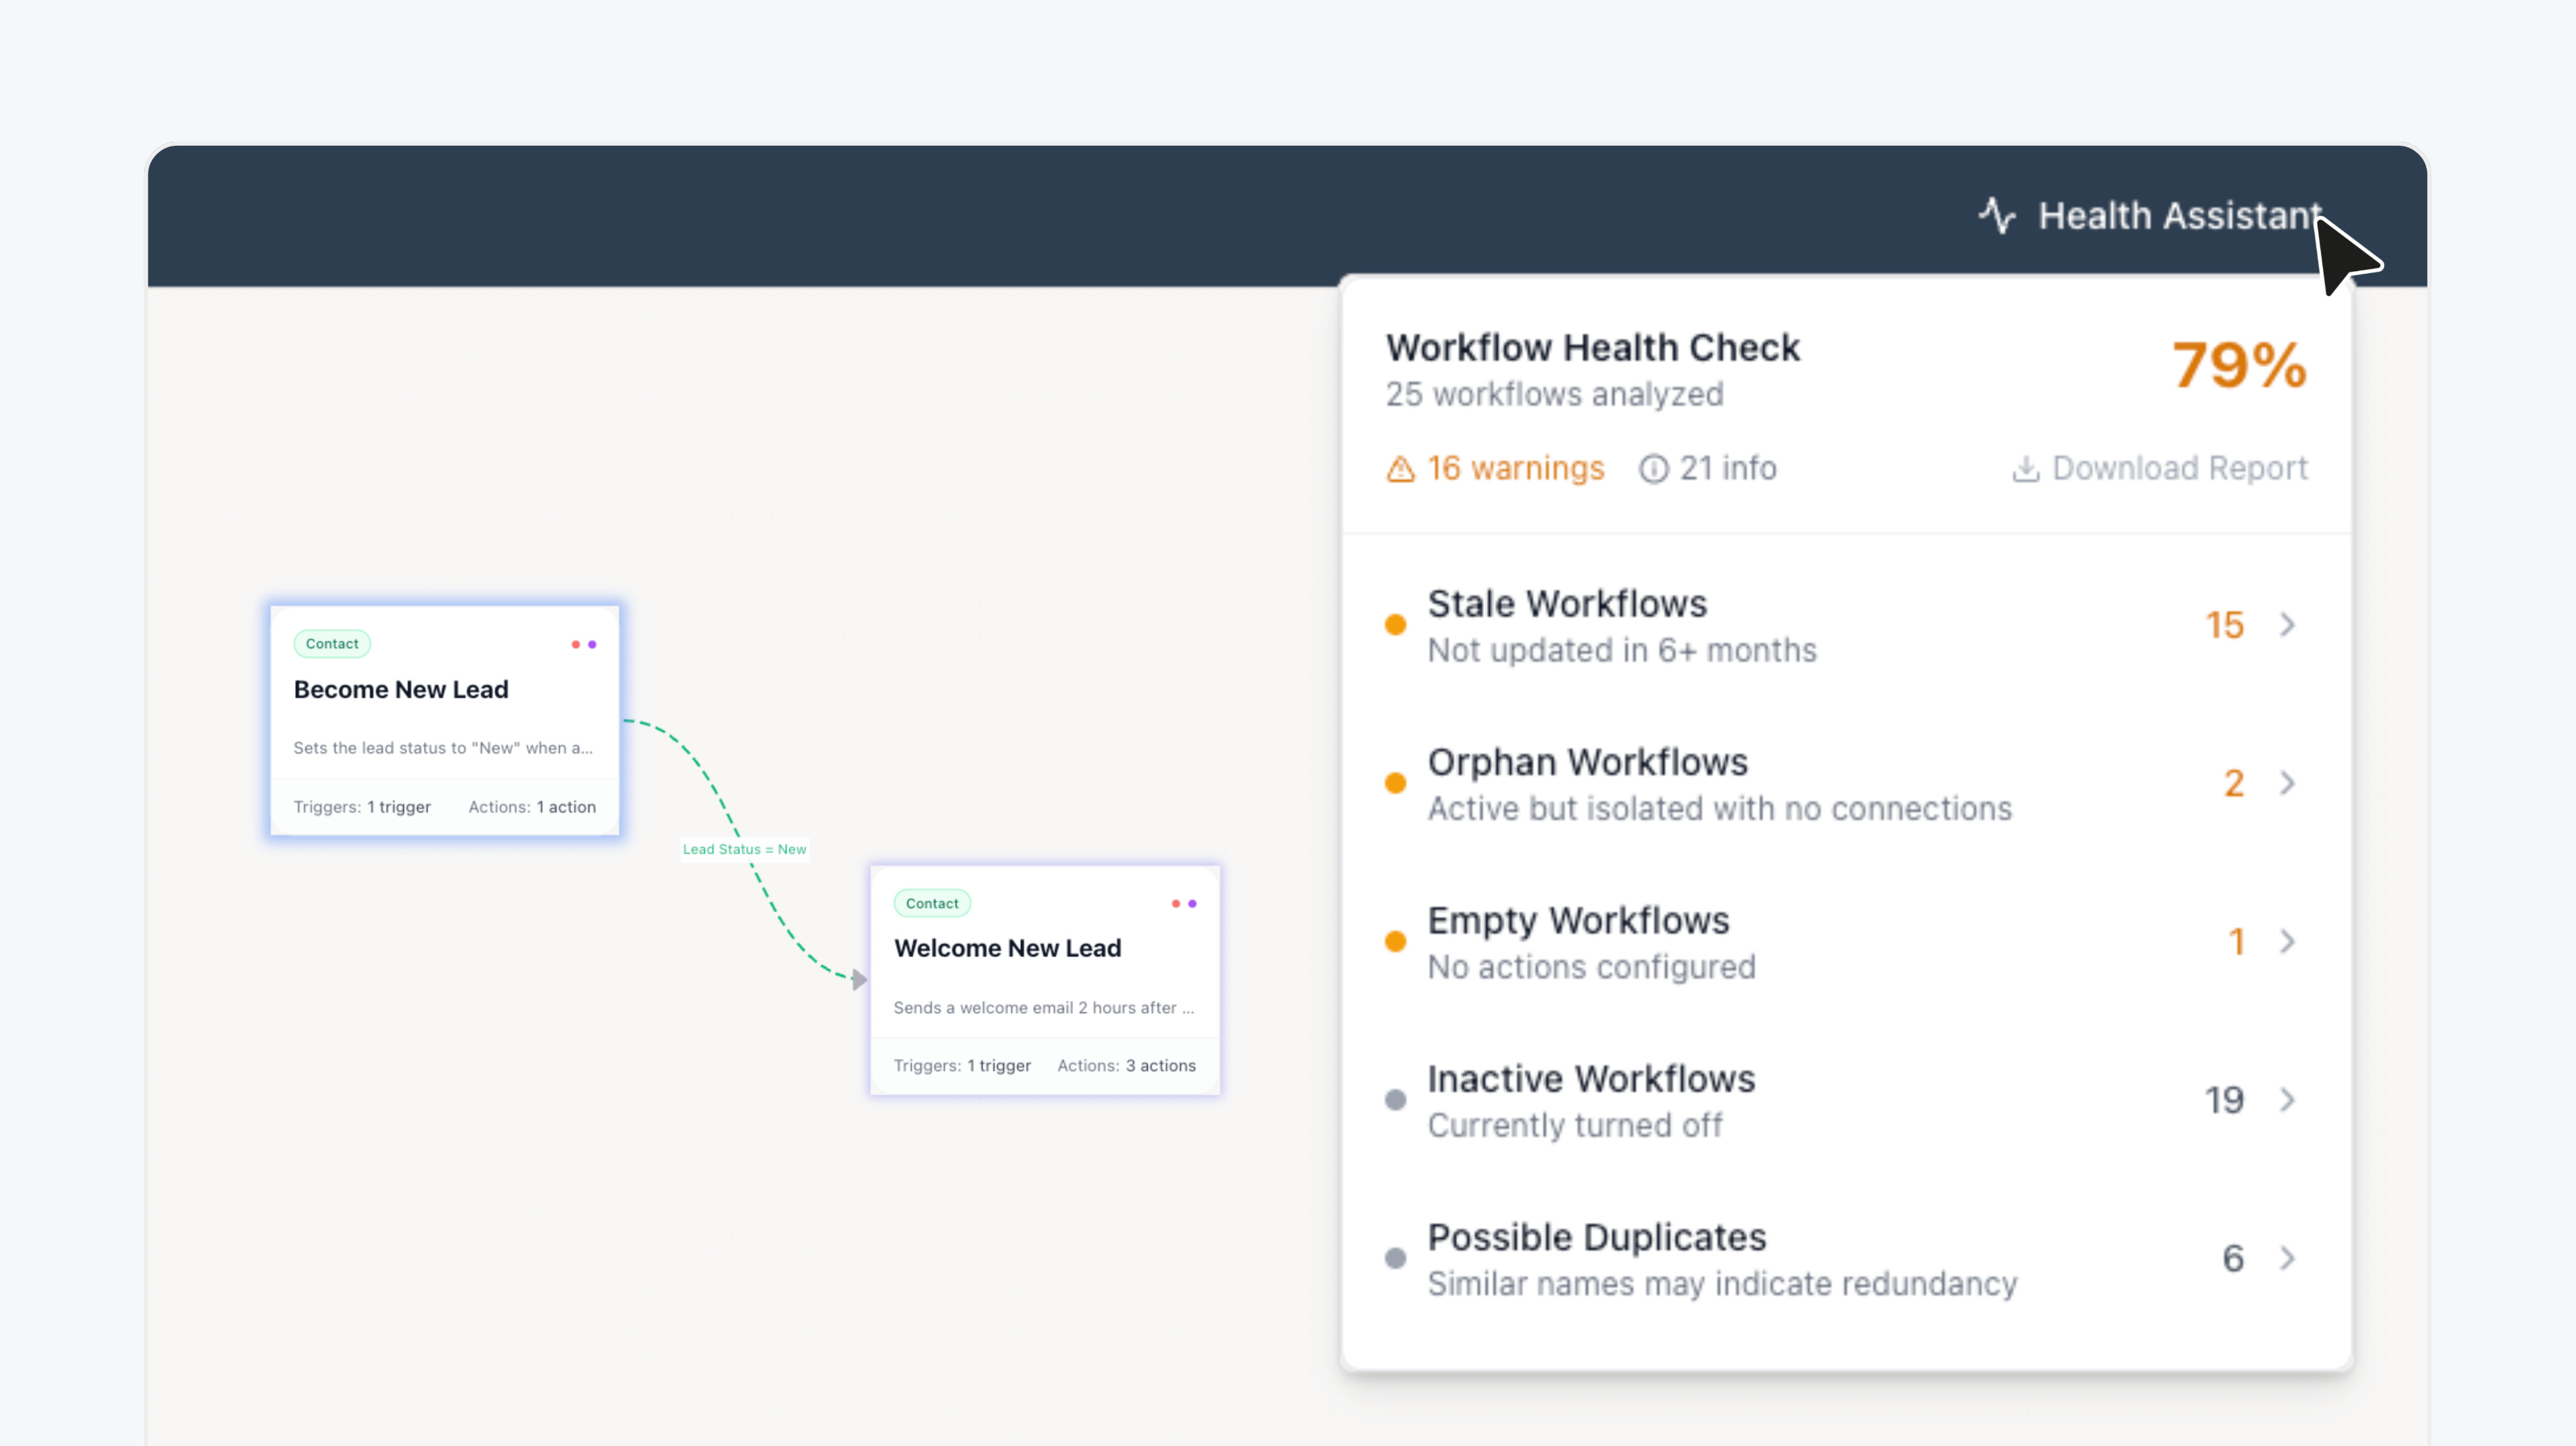Filter by 16 warnings
The width and height of the screenshot is (2576, 1446).
click(x=1495, y=468)
